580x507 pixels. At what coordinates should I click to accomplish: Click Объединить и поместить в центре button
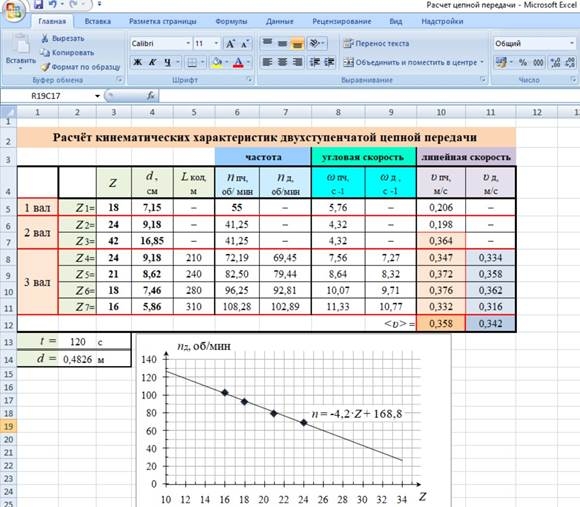[413, 62]
